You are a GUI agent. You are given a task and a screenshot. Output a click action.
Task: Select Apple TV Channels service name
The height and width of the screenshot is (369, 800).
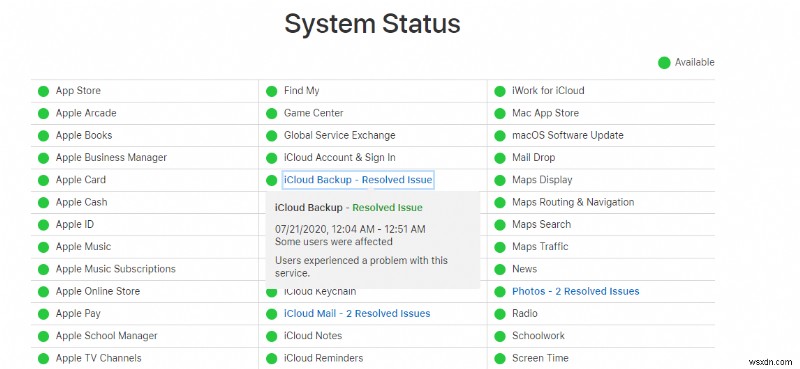coord(98,358)
